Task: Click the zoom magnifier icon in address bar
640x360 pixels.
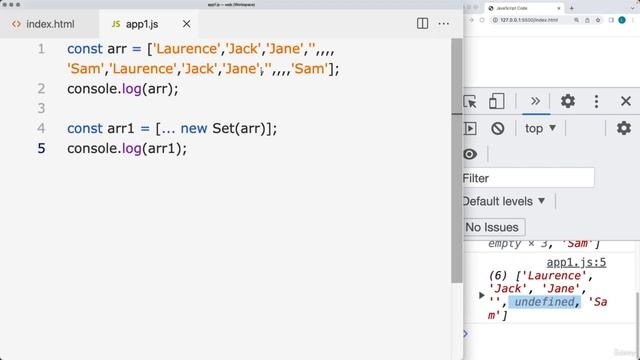Action: point(576,20)
